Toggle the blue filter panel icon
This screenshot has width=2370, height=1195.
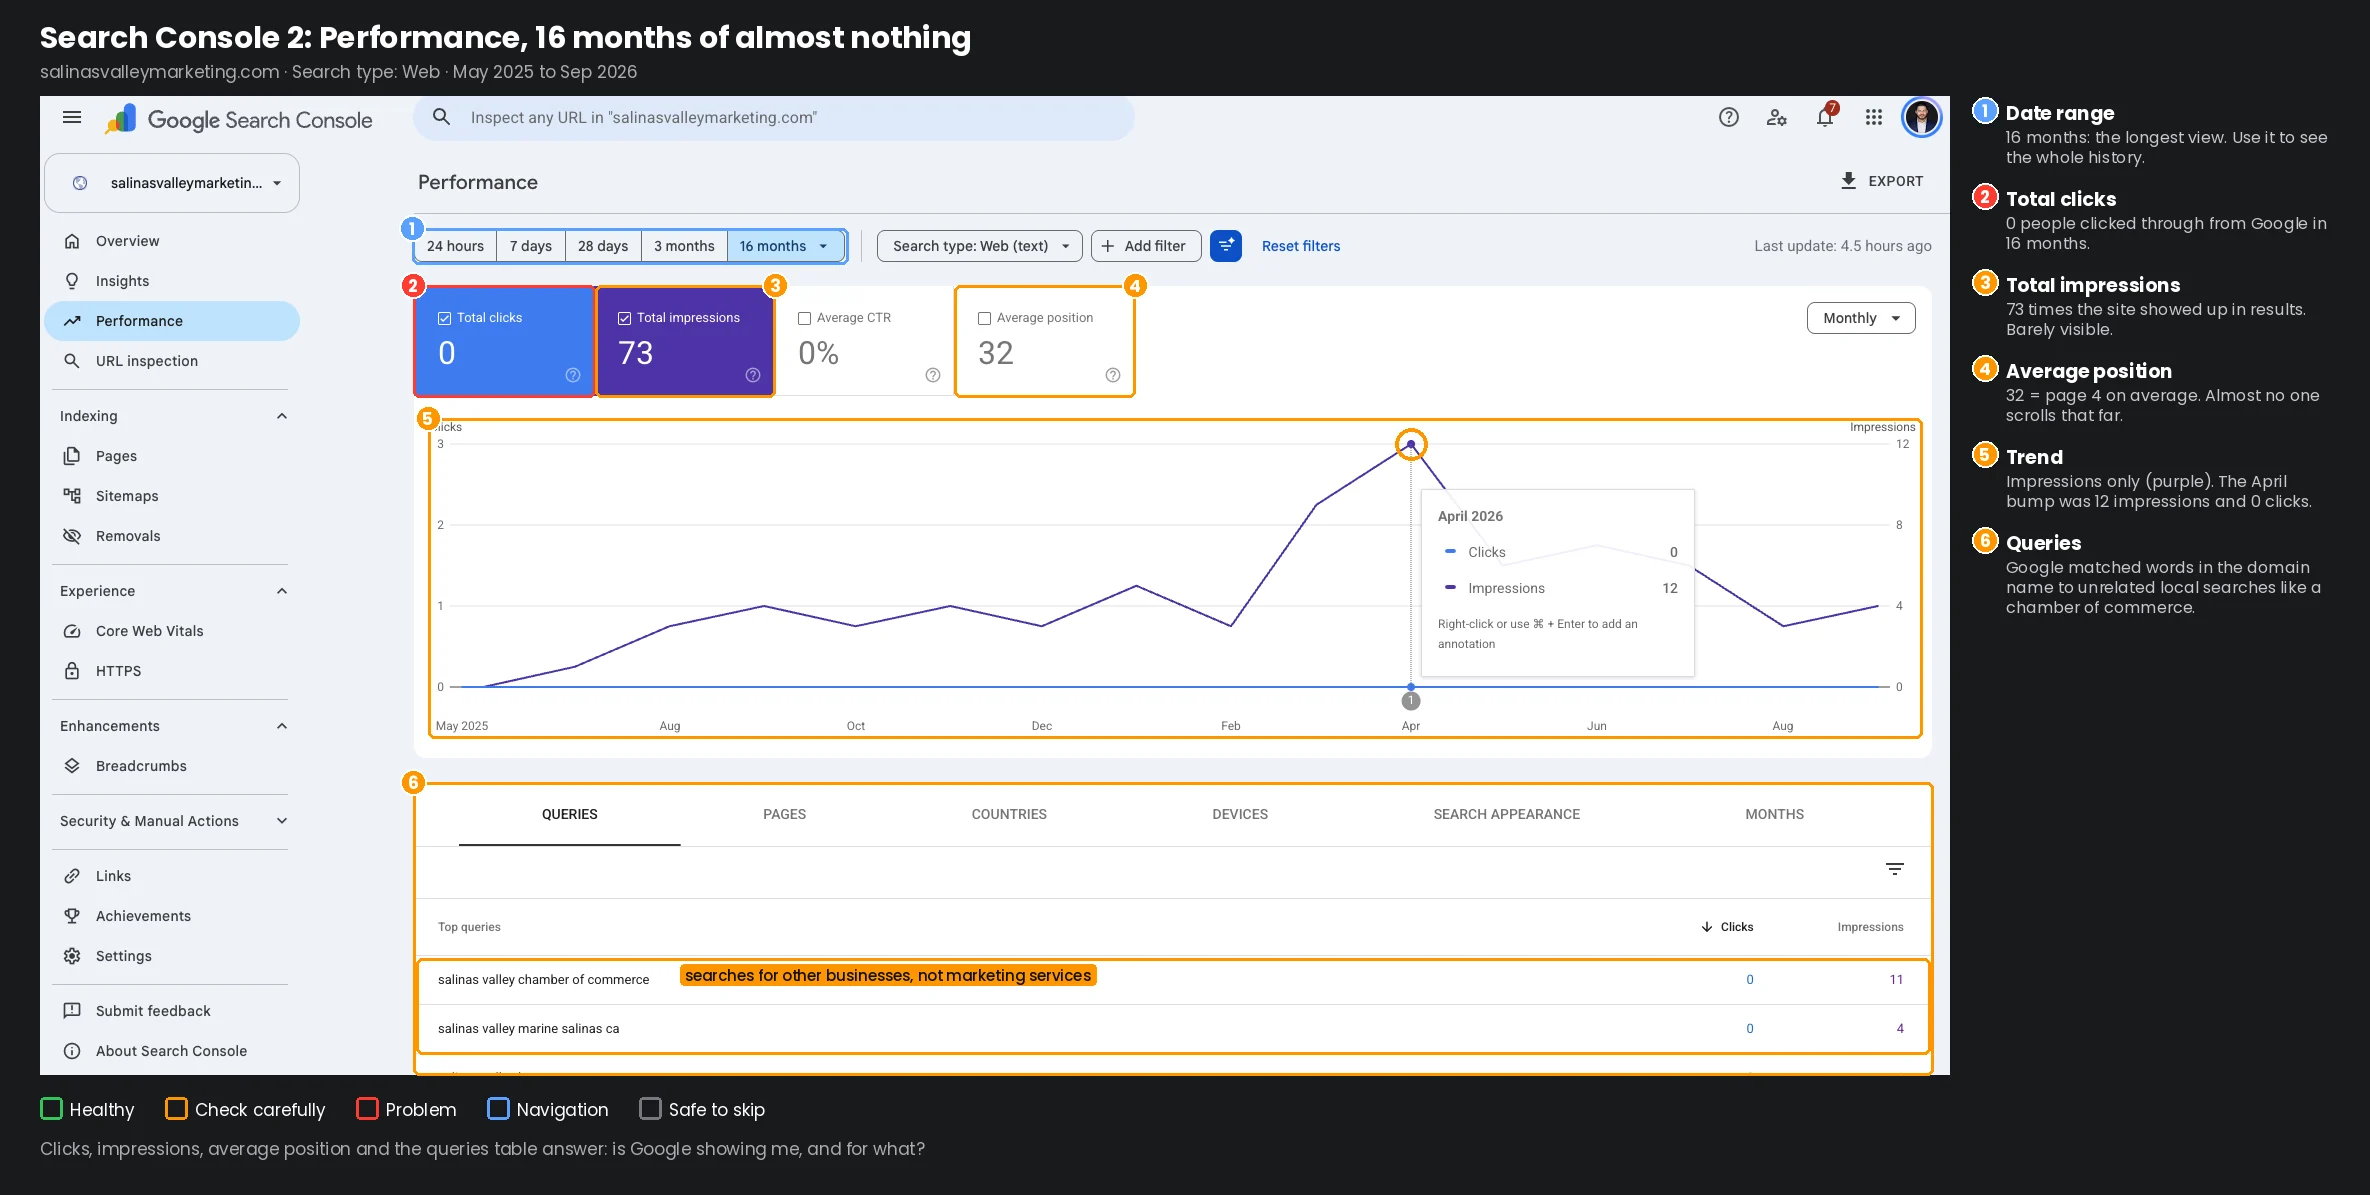coord(1225,246)
